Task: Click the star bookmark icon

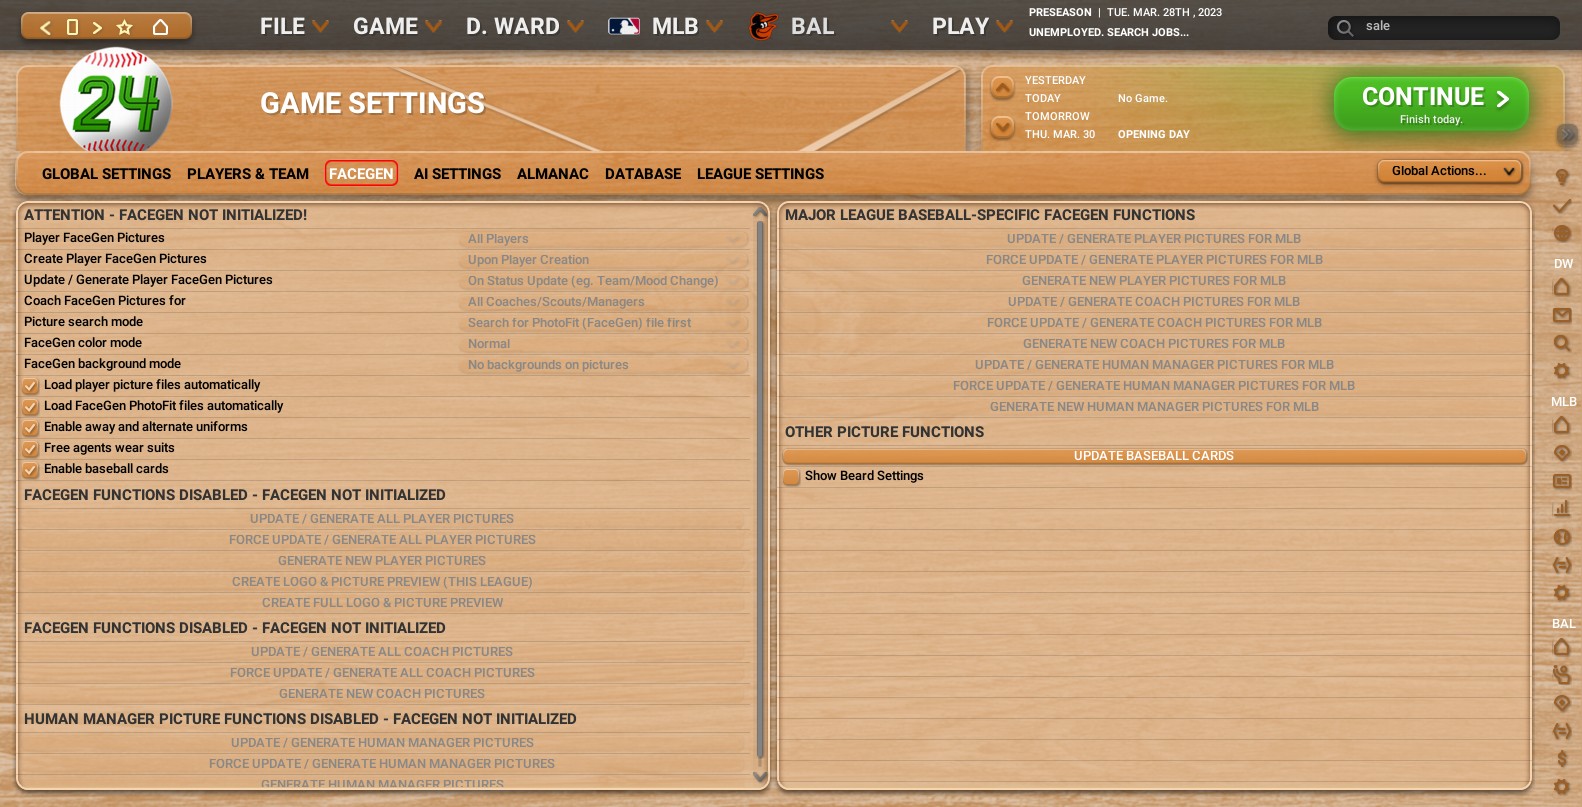Action: click(x=125, y=27)
